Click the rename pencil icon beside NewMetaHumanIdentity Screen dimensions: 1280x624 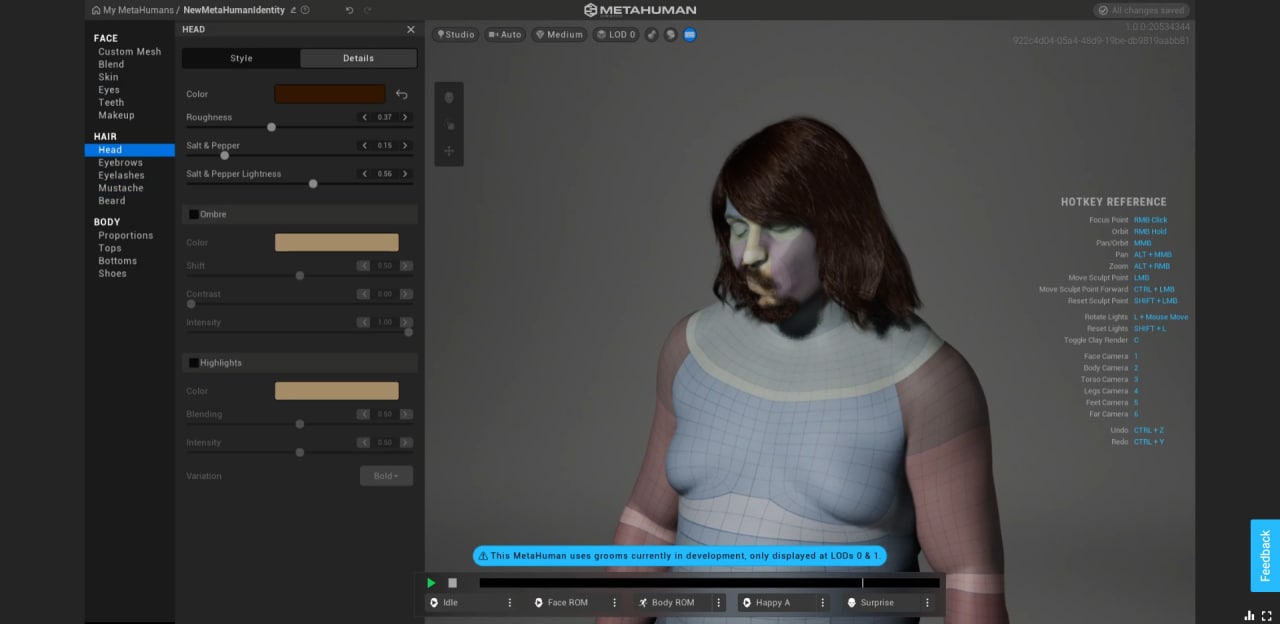pyautogui.click(x=293, y=10)
